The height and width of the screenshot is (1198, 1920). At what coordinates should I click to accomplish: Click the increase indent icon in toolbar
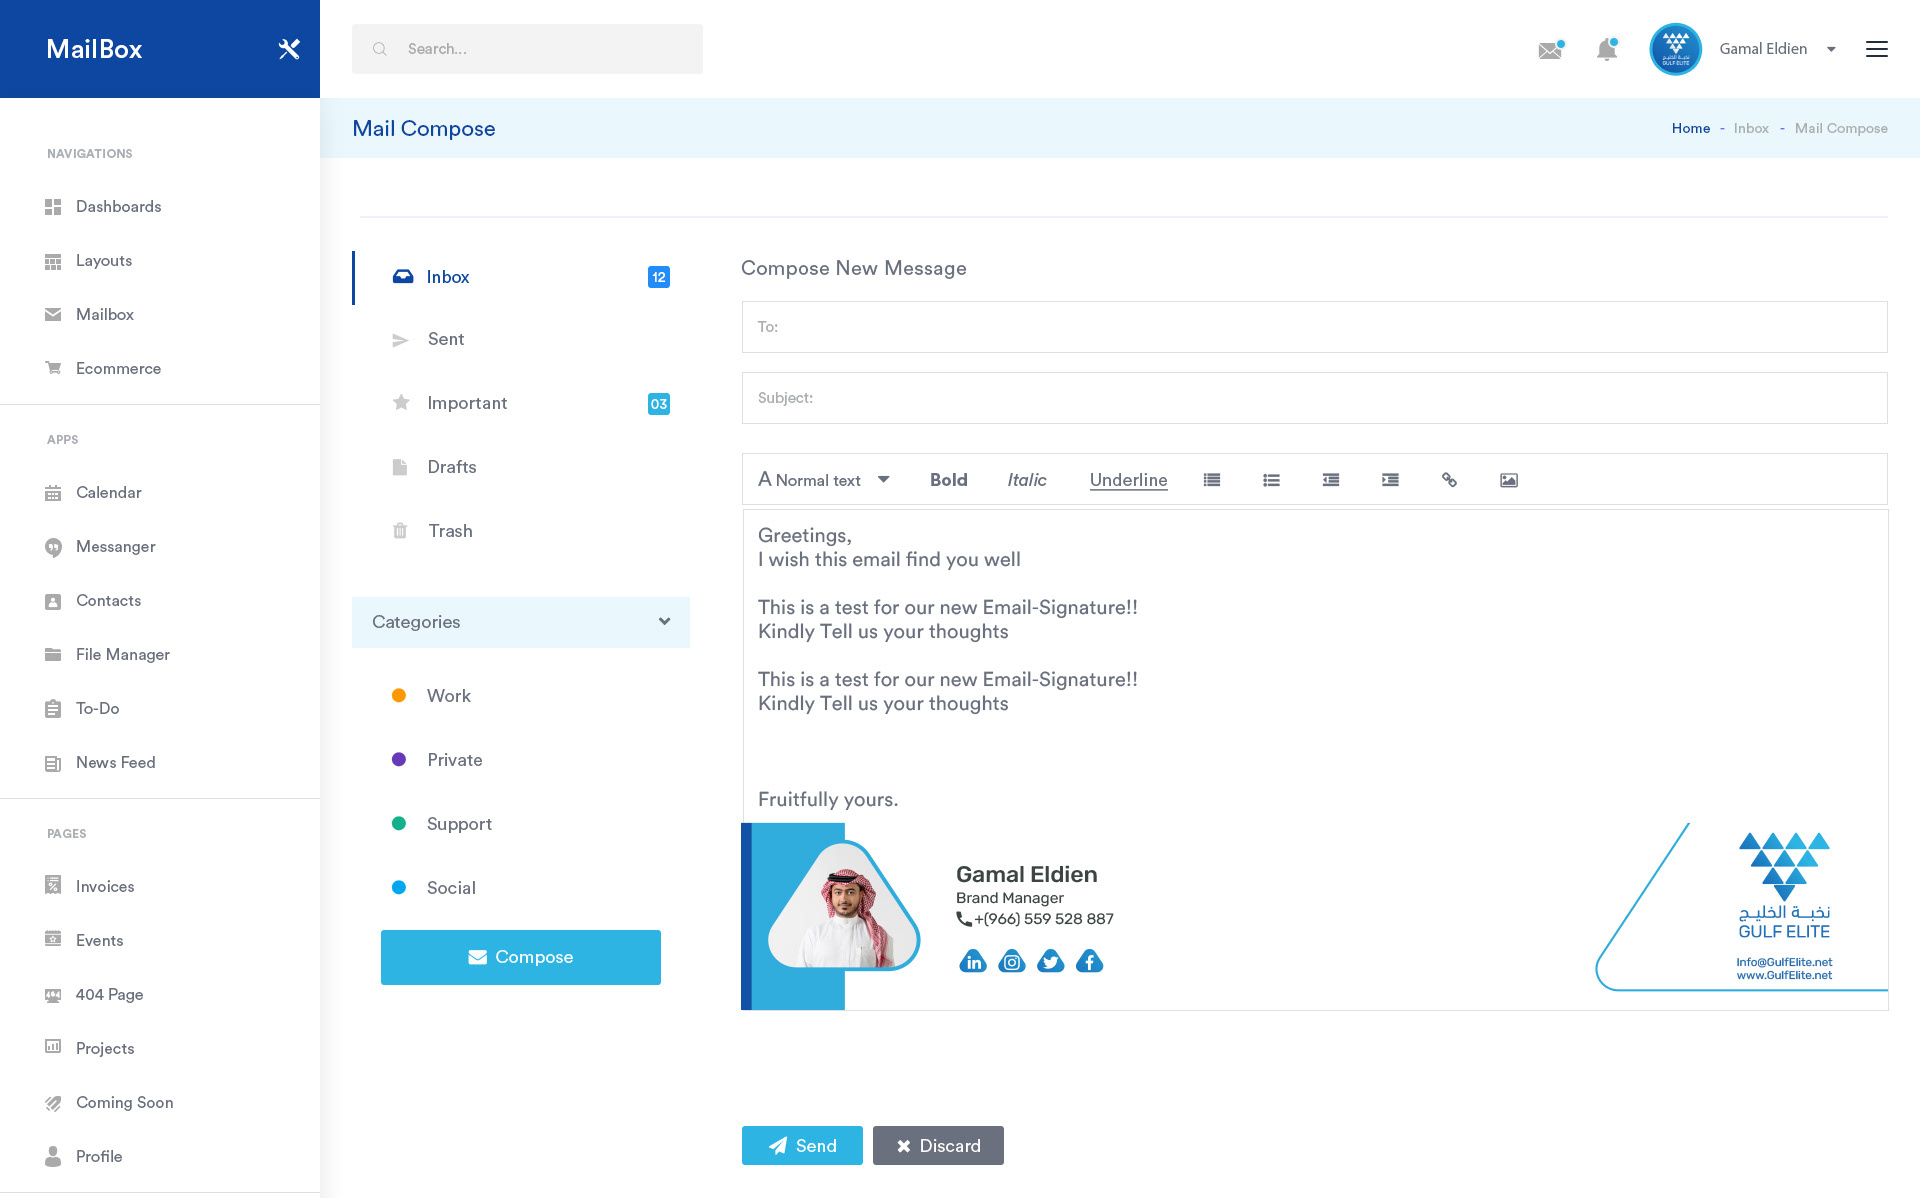[1390, 480]
